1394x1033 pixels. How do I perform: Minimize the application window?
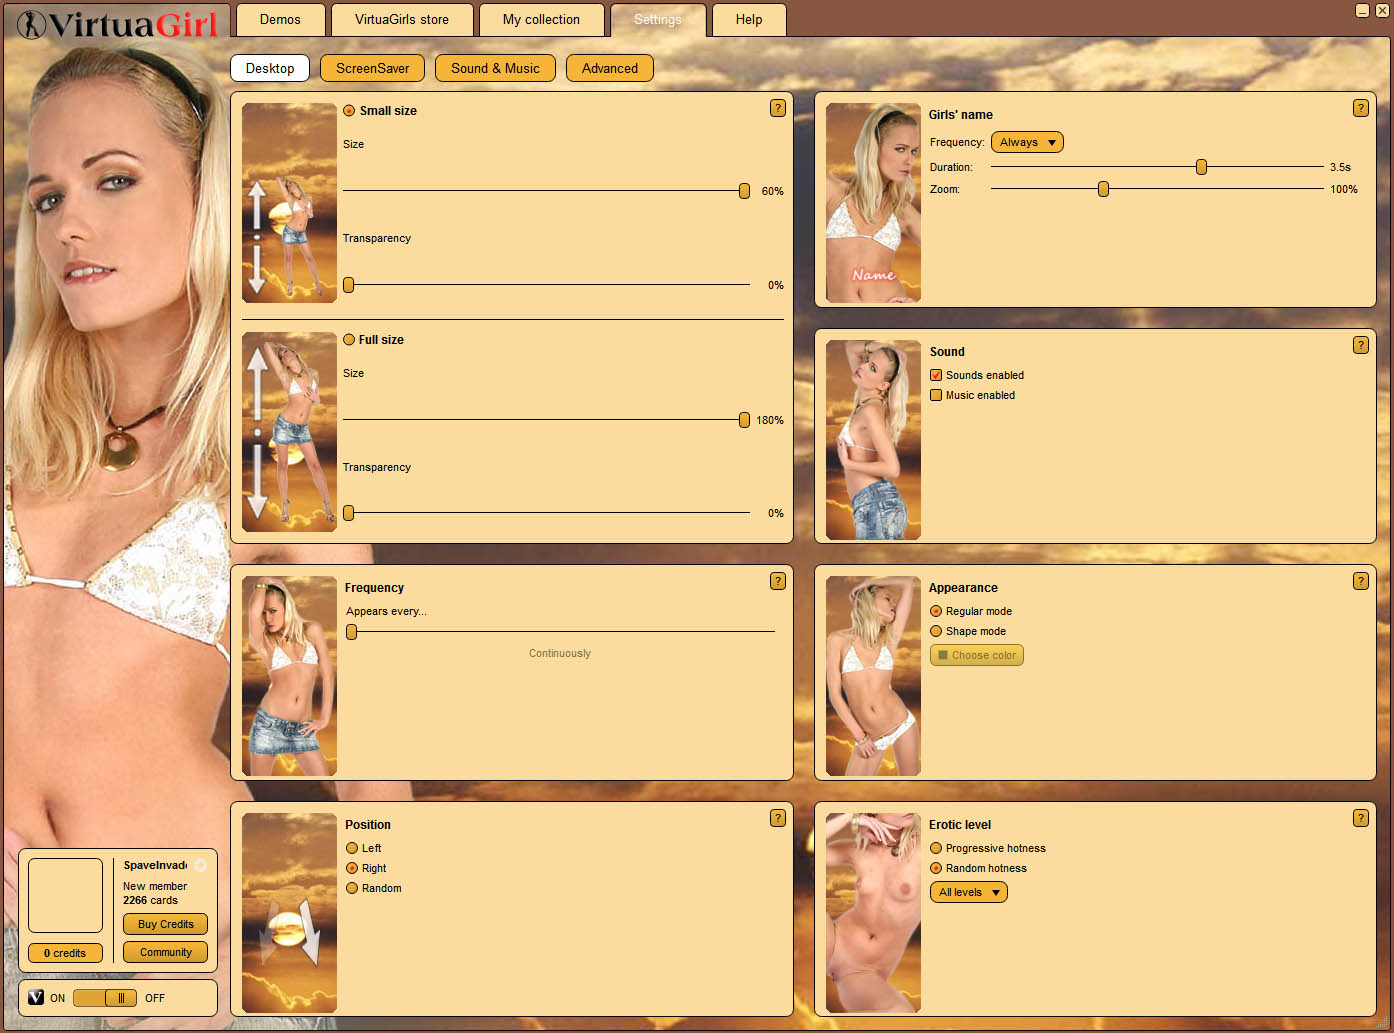pyautogui.click(x=1362, y=11)
